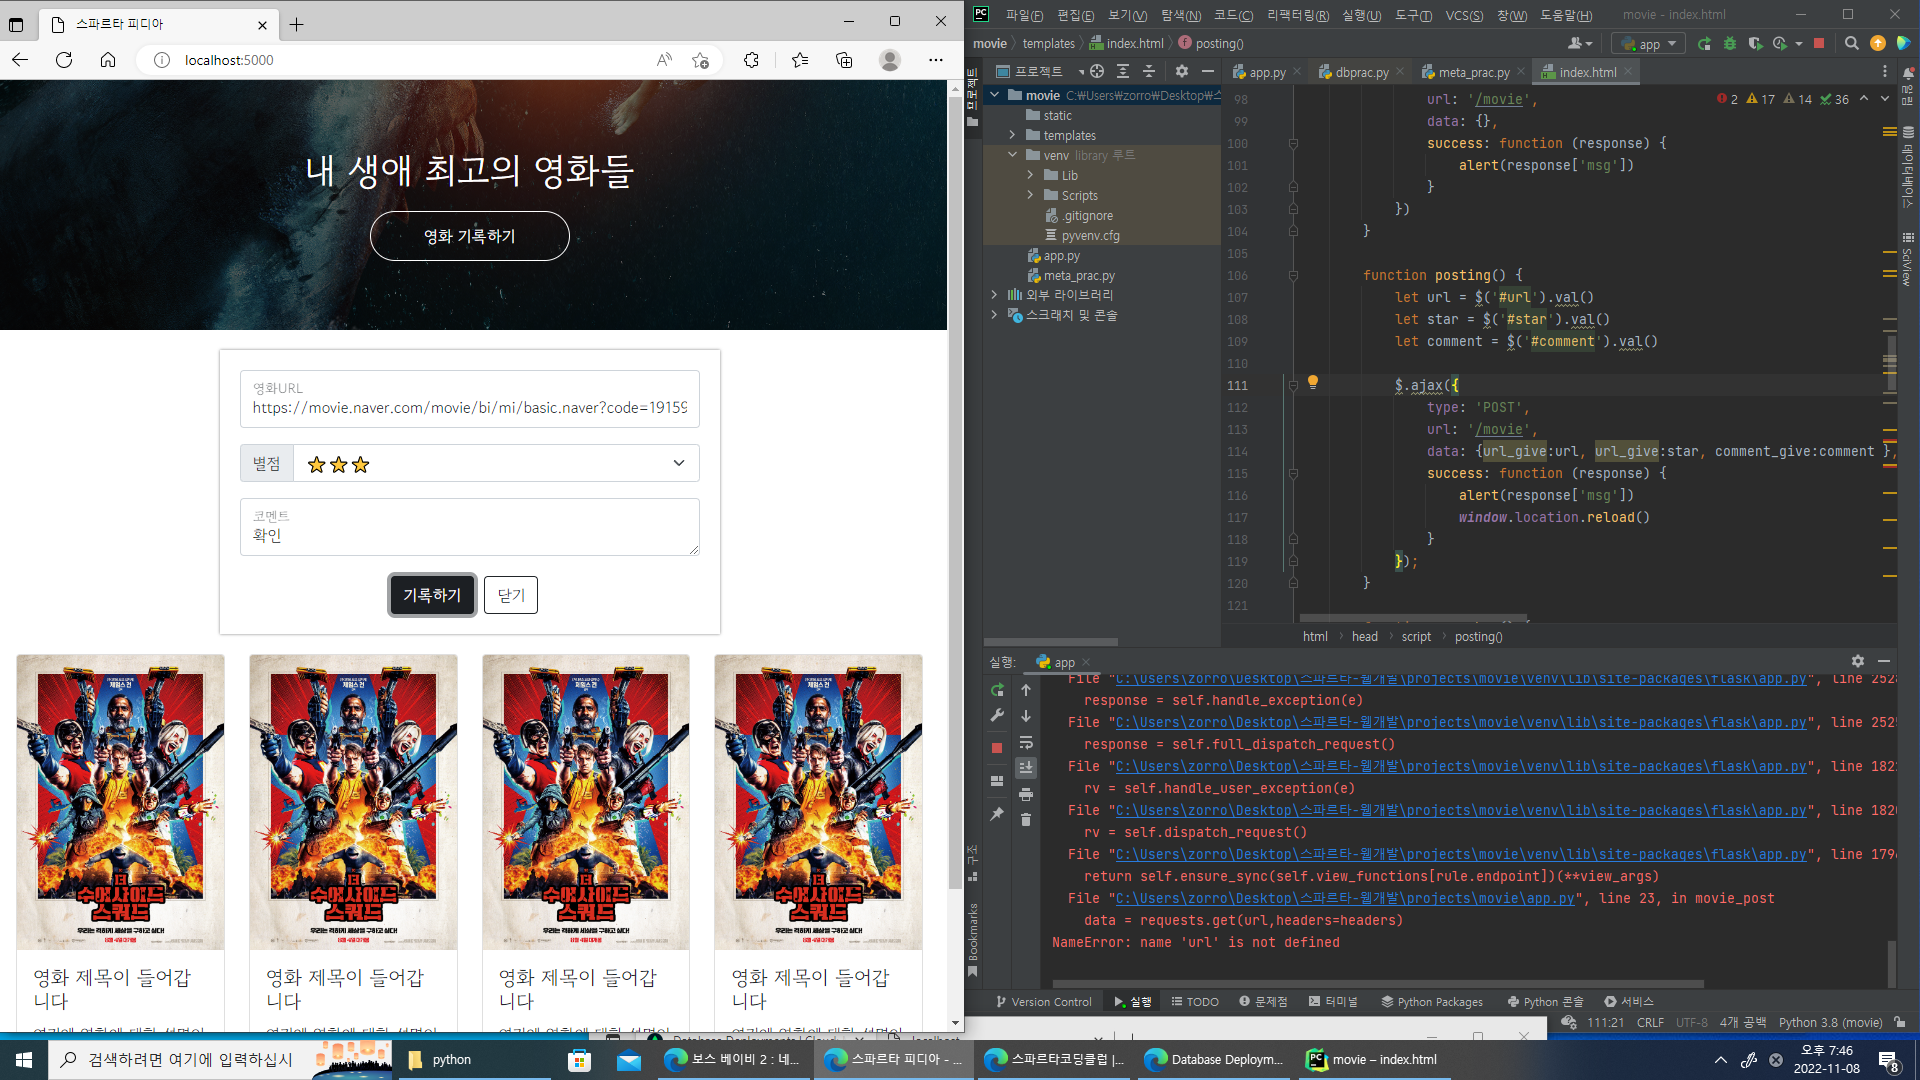Viewport: 1920px width, 1080px height.
Task: Click the 기록하기 submit button
Action: [432, 595]
